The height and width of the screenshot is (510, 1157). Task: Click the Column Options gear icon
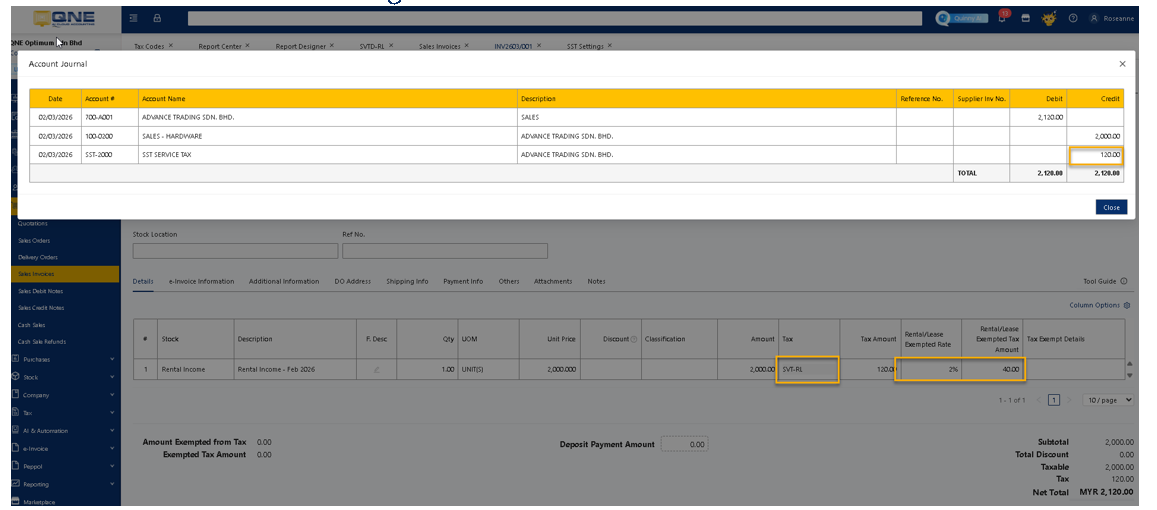tap(1127, 305)
